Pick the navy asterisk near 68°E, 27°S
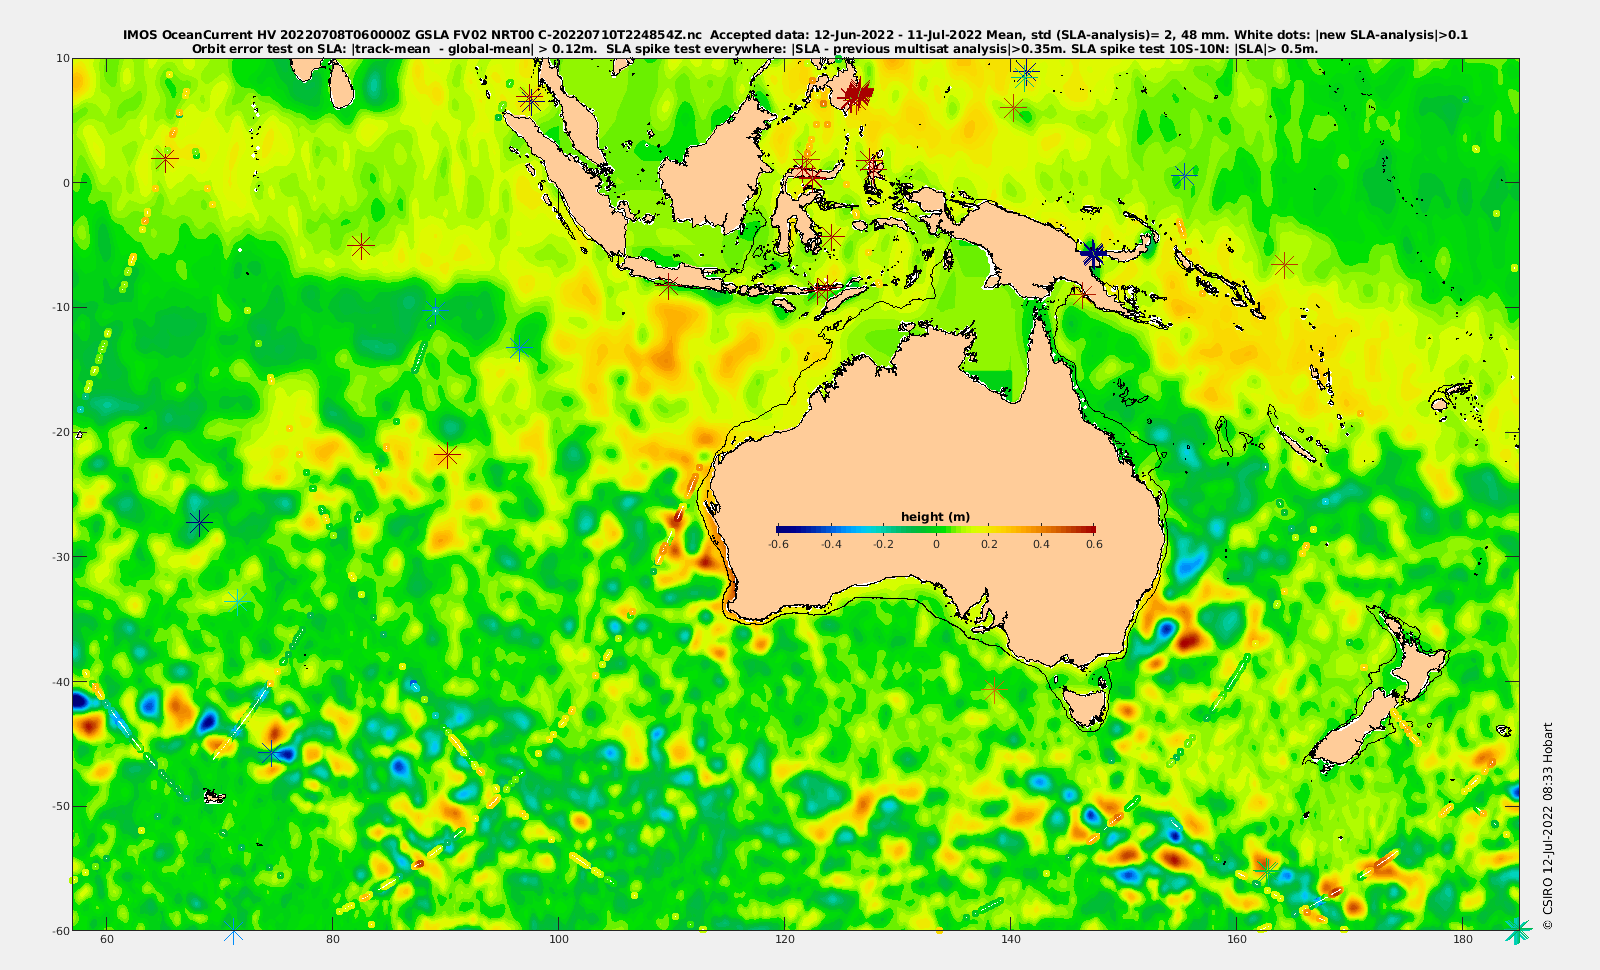The width and height of the screenshot is (1600, 970). point(199,522)
